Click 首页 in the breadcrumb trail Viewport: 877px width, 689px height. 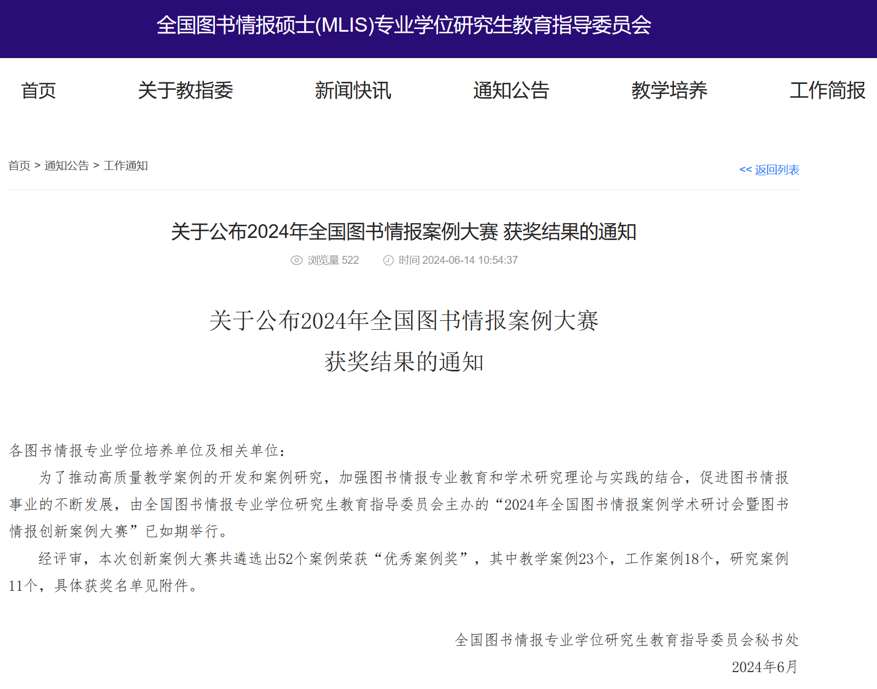click(x=19, y=166)
